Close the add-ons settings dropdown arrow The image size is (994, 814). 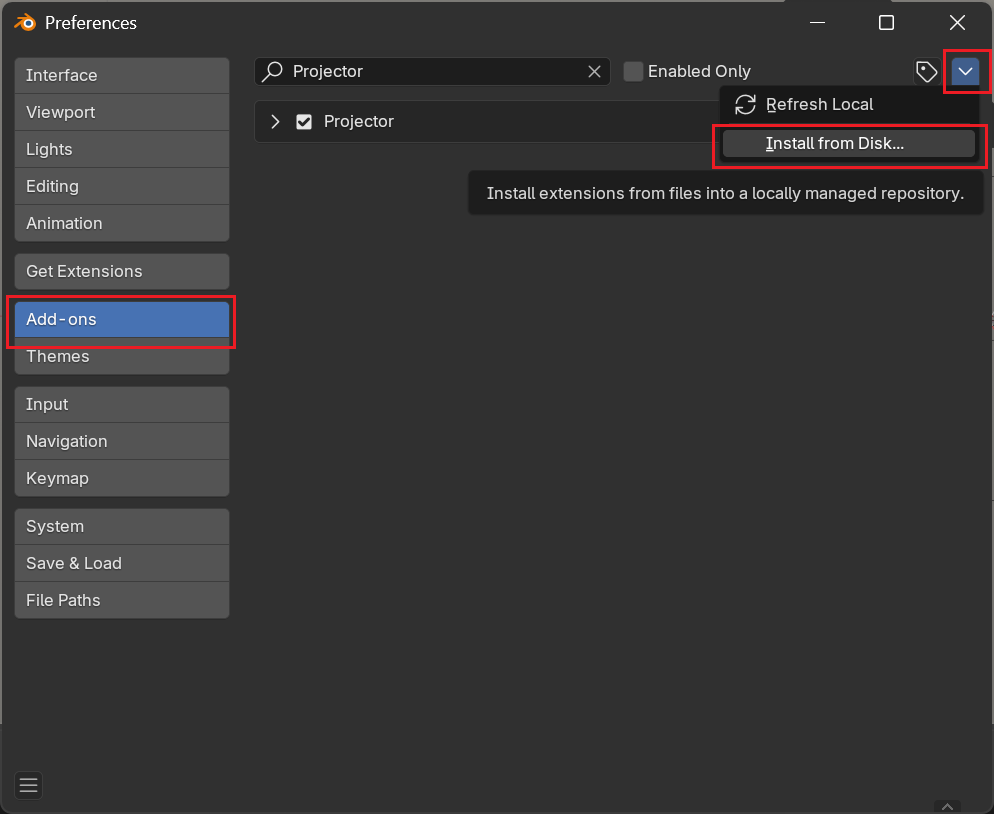tap(965, 72)
